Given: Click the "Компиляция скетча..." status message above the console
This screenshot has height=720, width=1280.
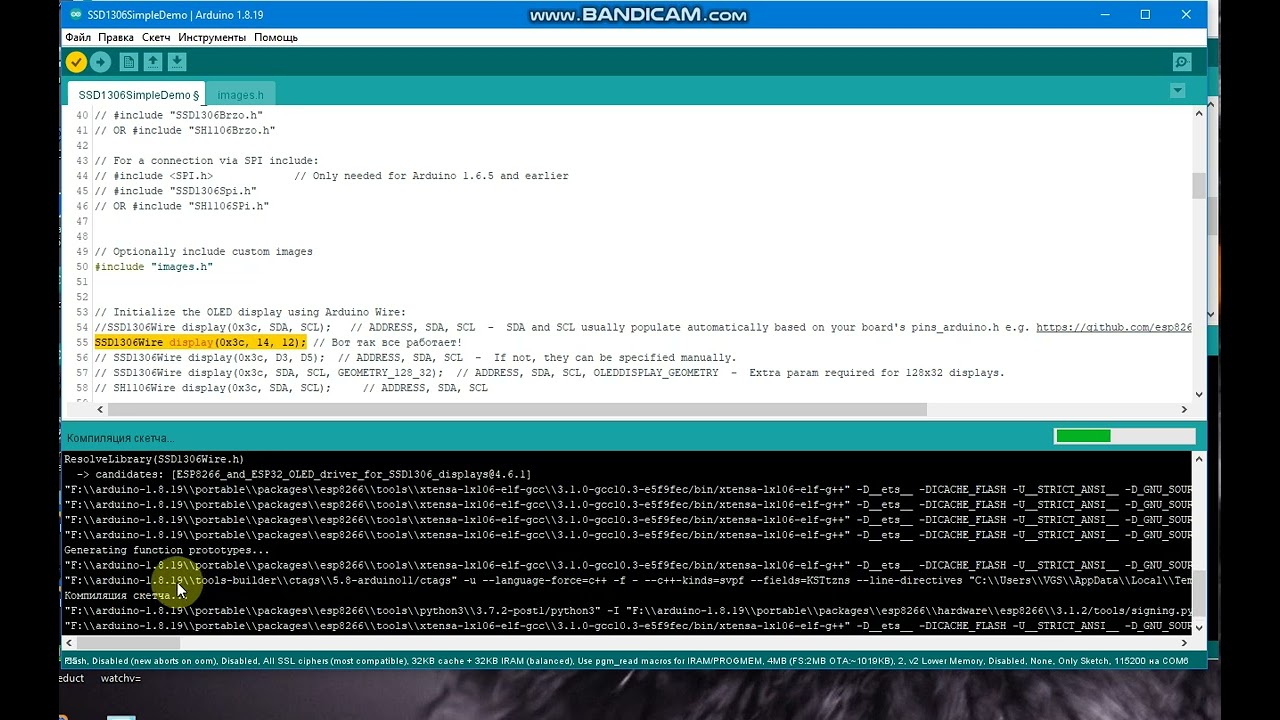Looking at the screenshot, I should click(x=120, y=438).
